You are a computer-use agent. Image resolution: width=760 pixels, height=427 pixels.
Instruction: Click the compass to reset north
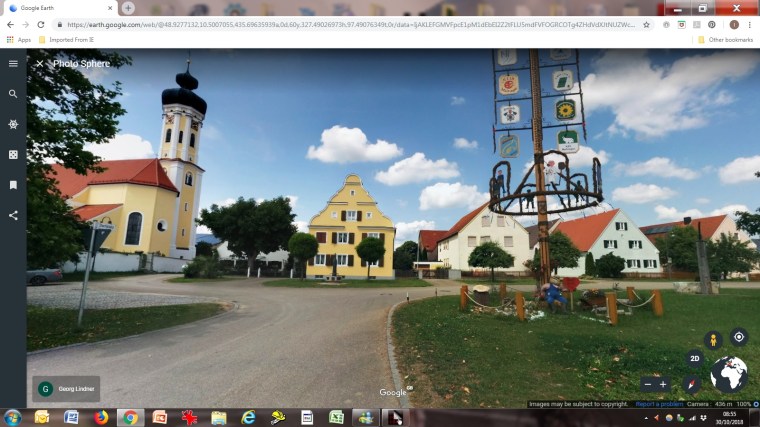tap(691, 384)
